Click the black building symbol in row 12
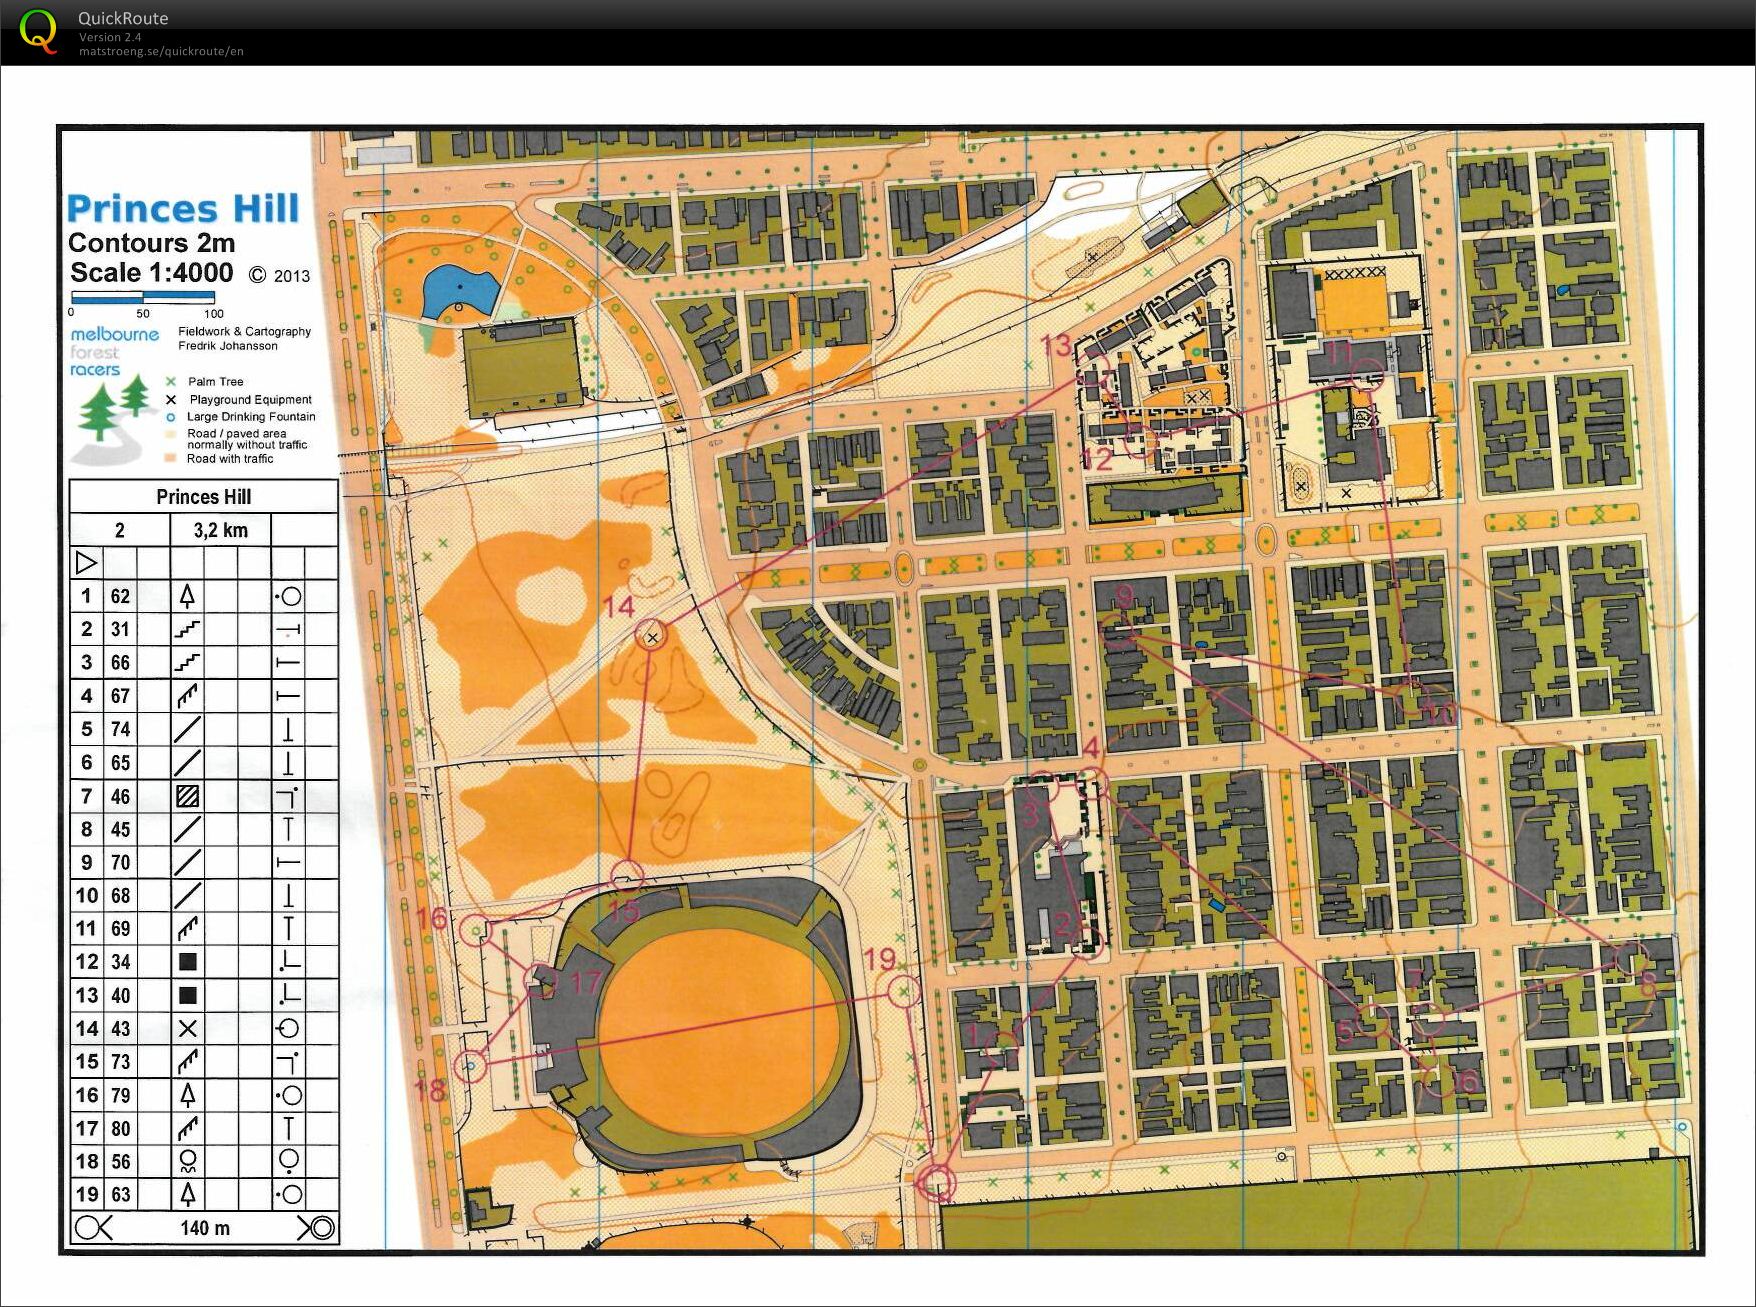 187,962
